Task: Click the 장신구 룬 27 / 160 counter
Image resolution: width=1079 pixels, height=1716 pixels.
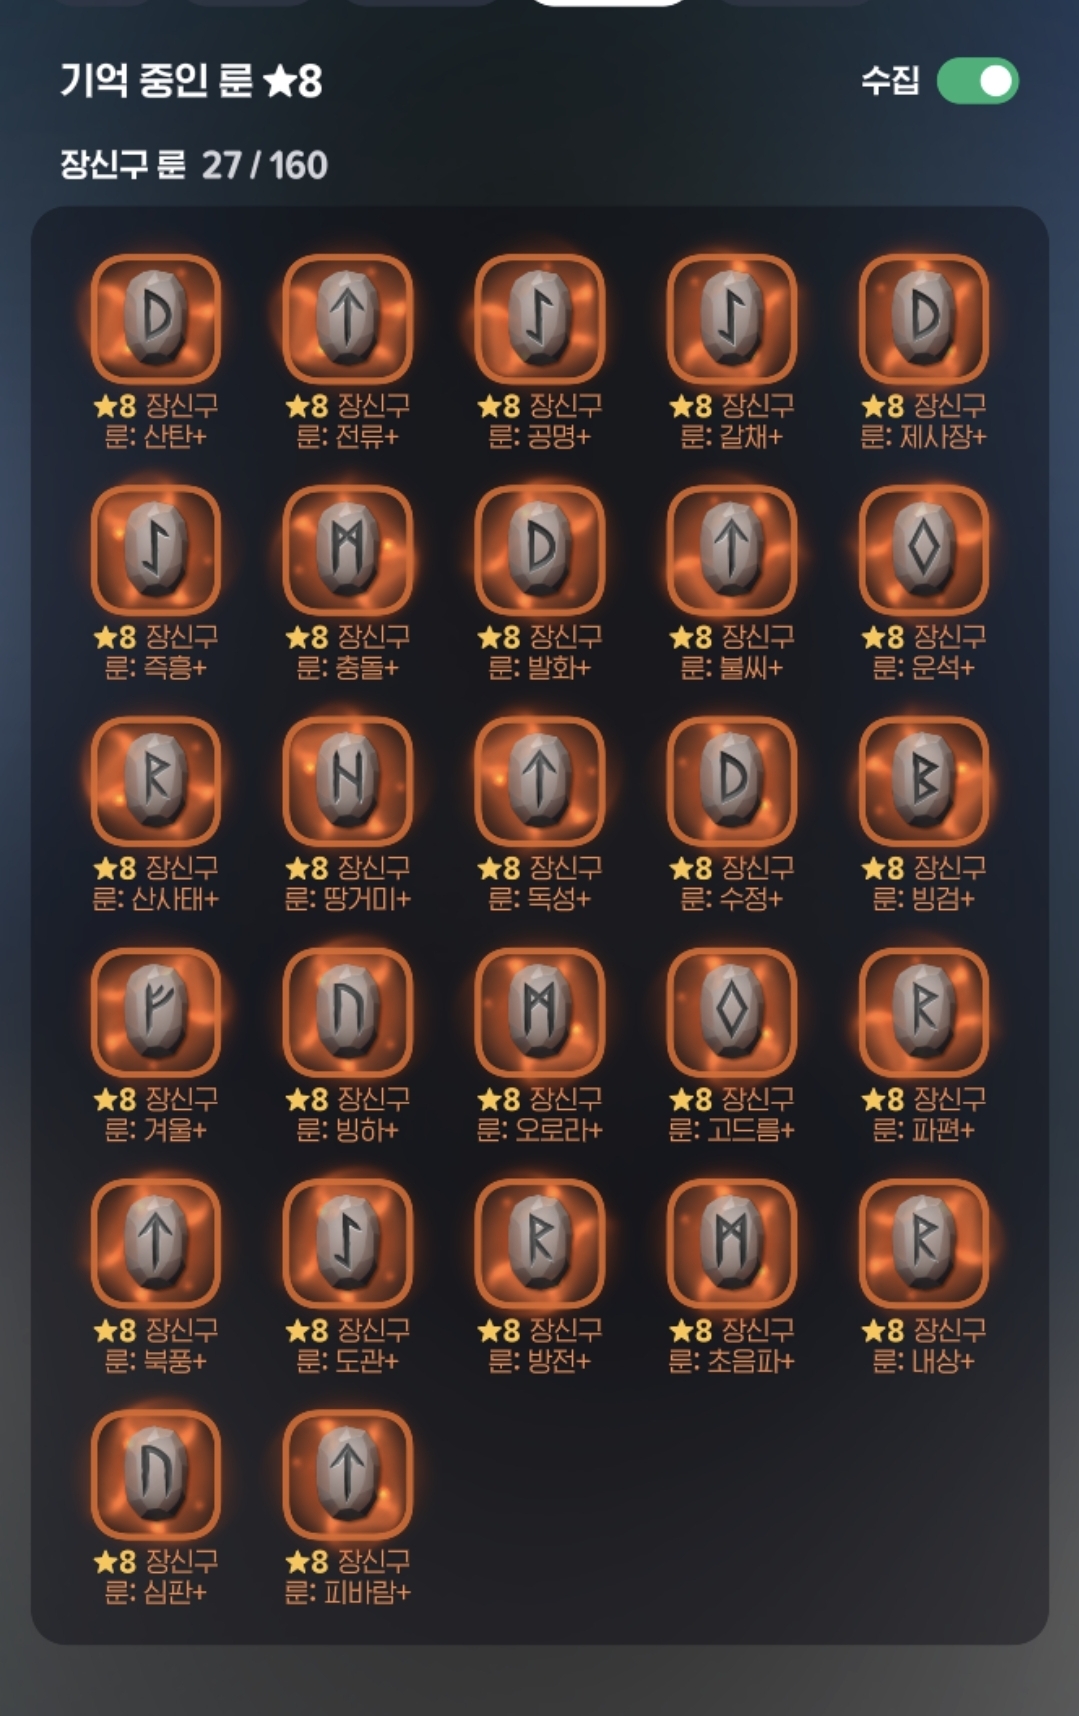Action: pyautogui.click(x=193, y=165)
